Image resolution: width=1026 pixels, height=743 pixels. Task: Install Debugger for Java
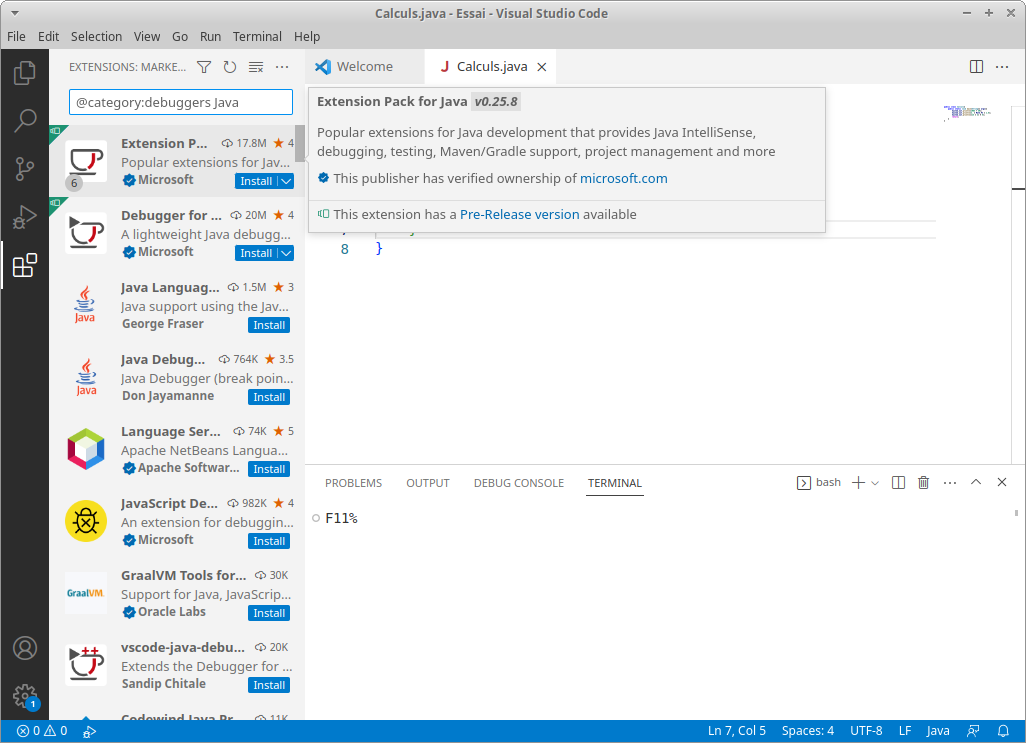[256, 253]
